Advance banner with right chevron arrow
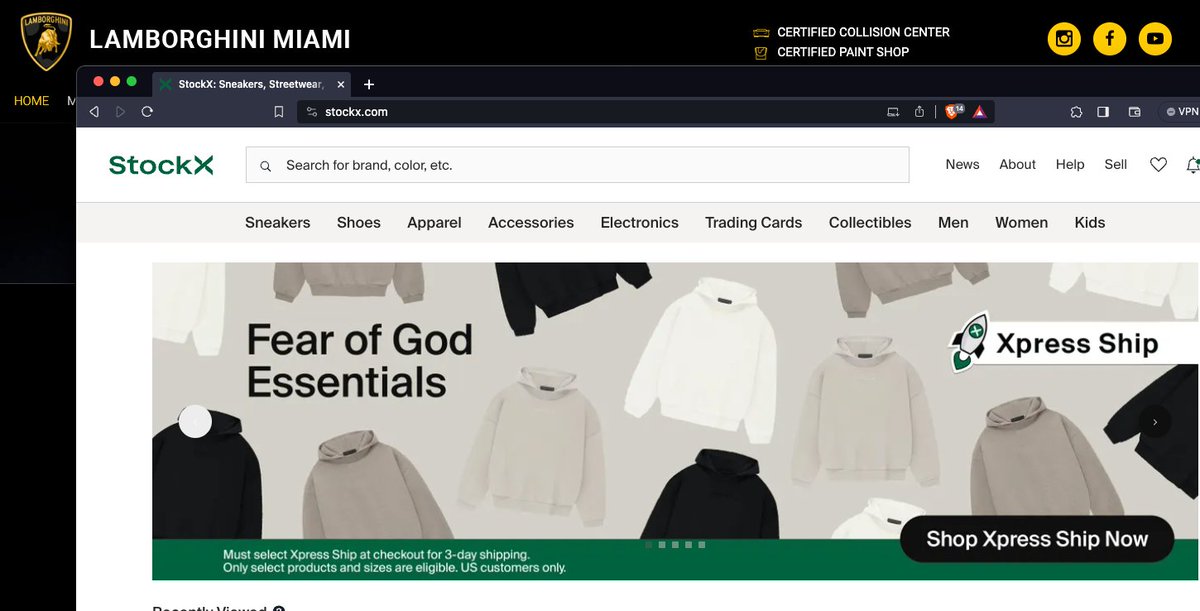The height and width of the screenshot is (611, 1200). tap(1155, 422)
